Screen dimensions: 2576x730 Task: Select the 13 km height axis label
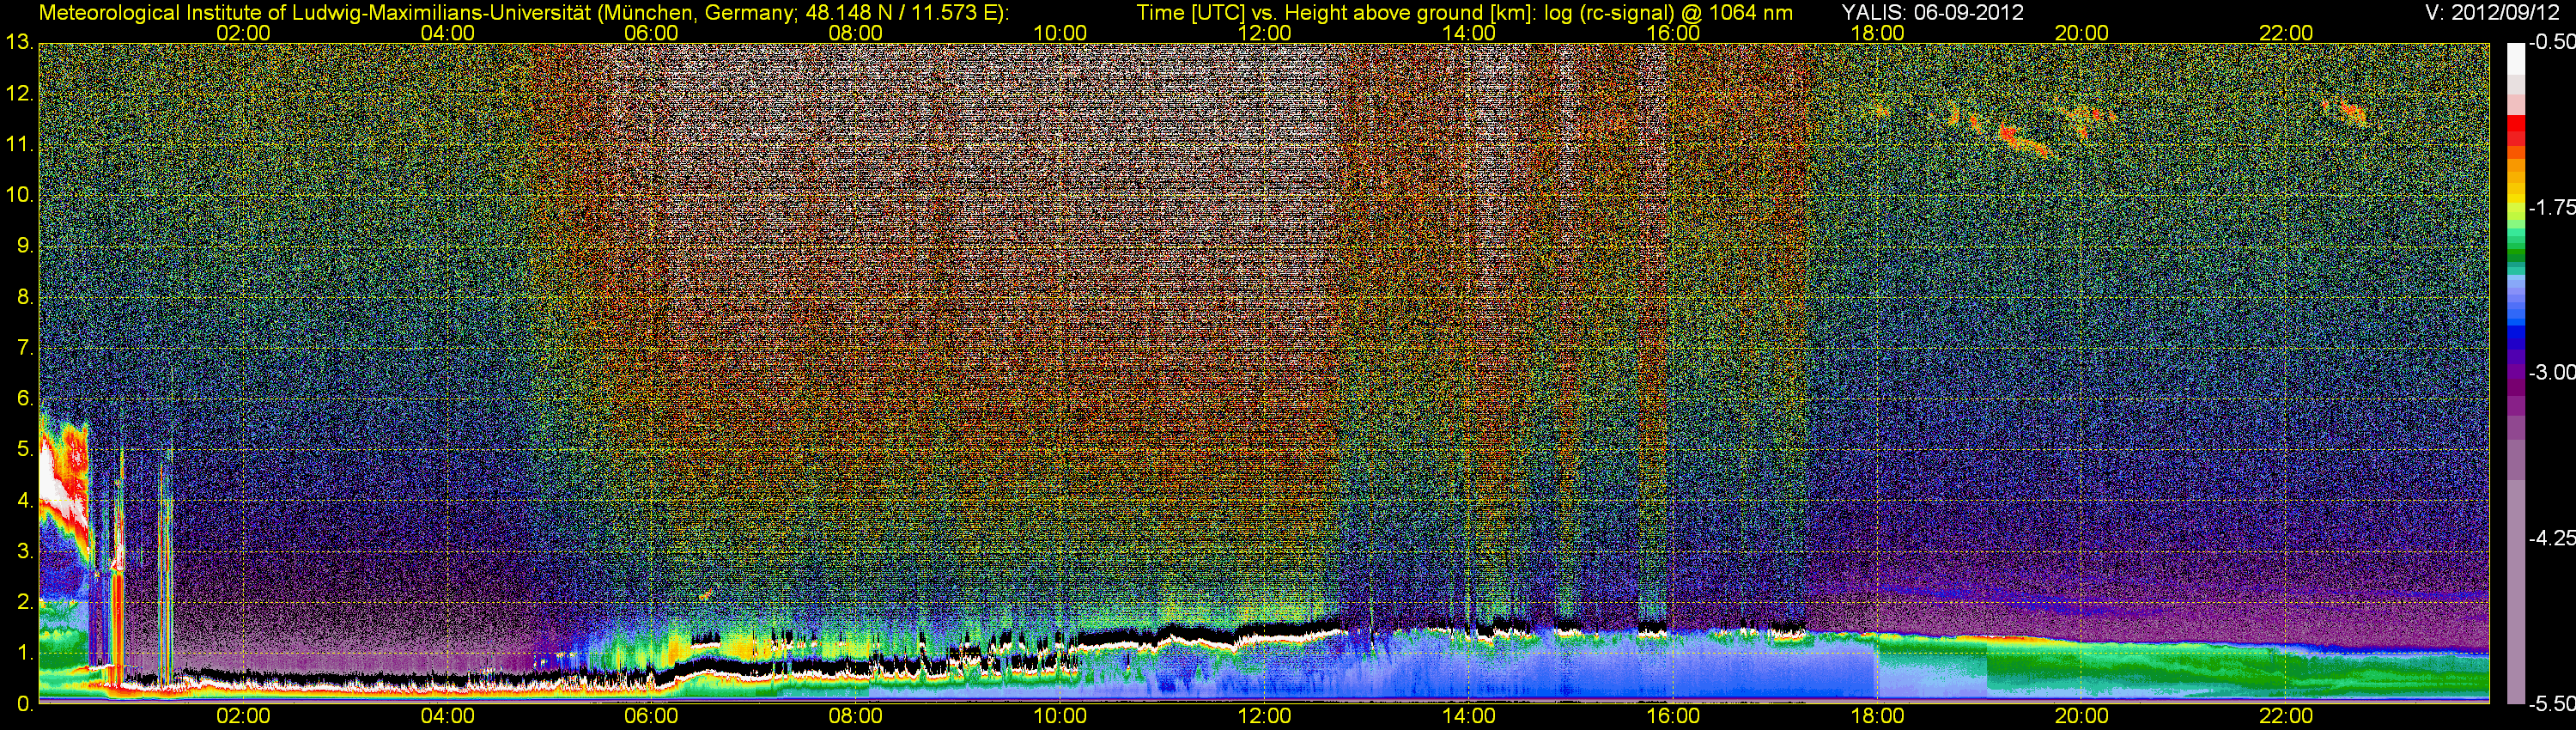point(19,43)
